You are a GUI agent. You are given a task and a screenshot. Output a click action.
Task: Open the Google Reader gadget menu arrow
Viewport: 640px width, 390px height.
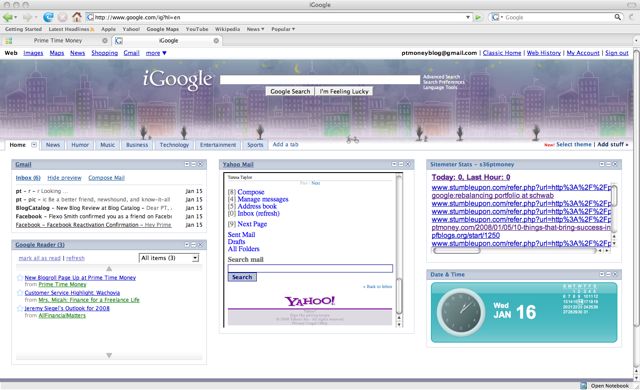click(x=187, y=244)
